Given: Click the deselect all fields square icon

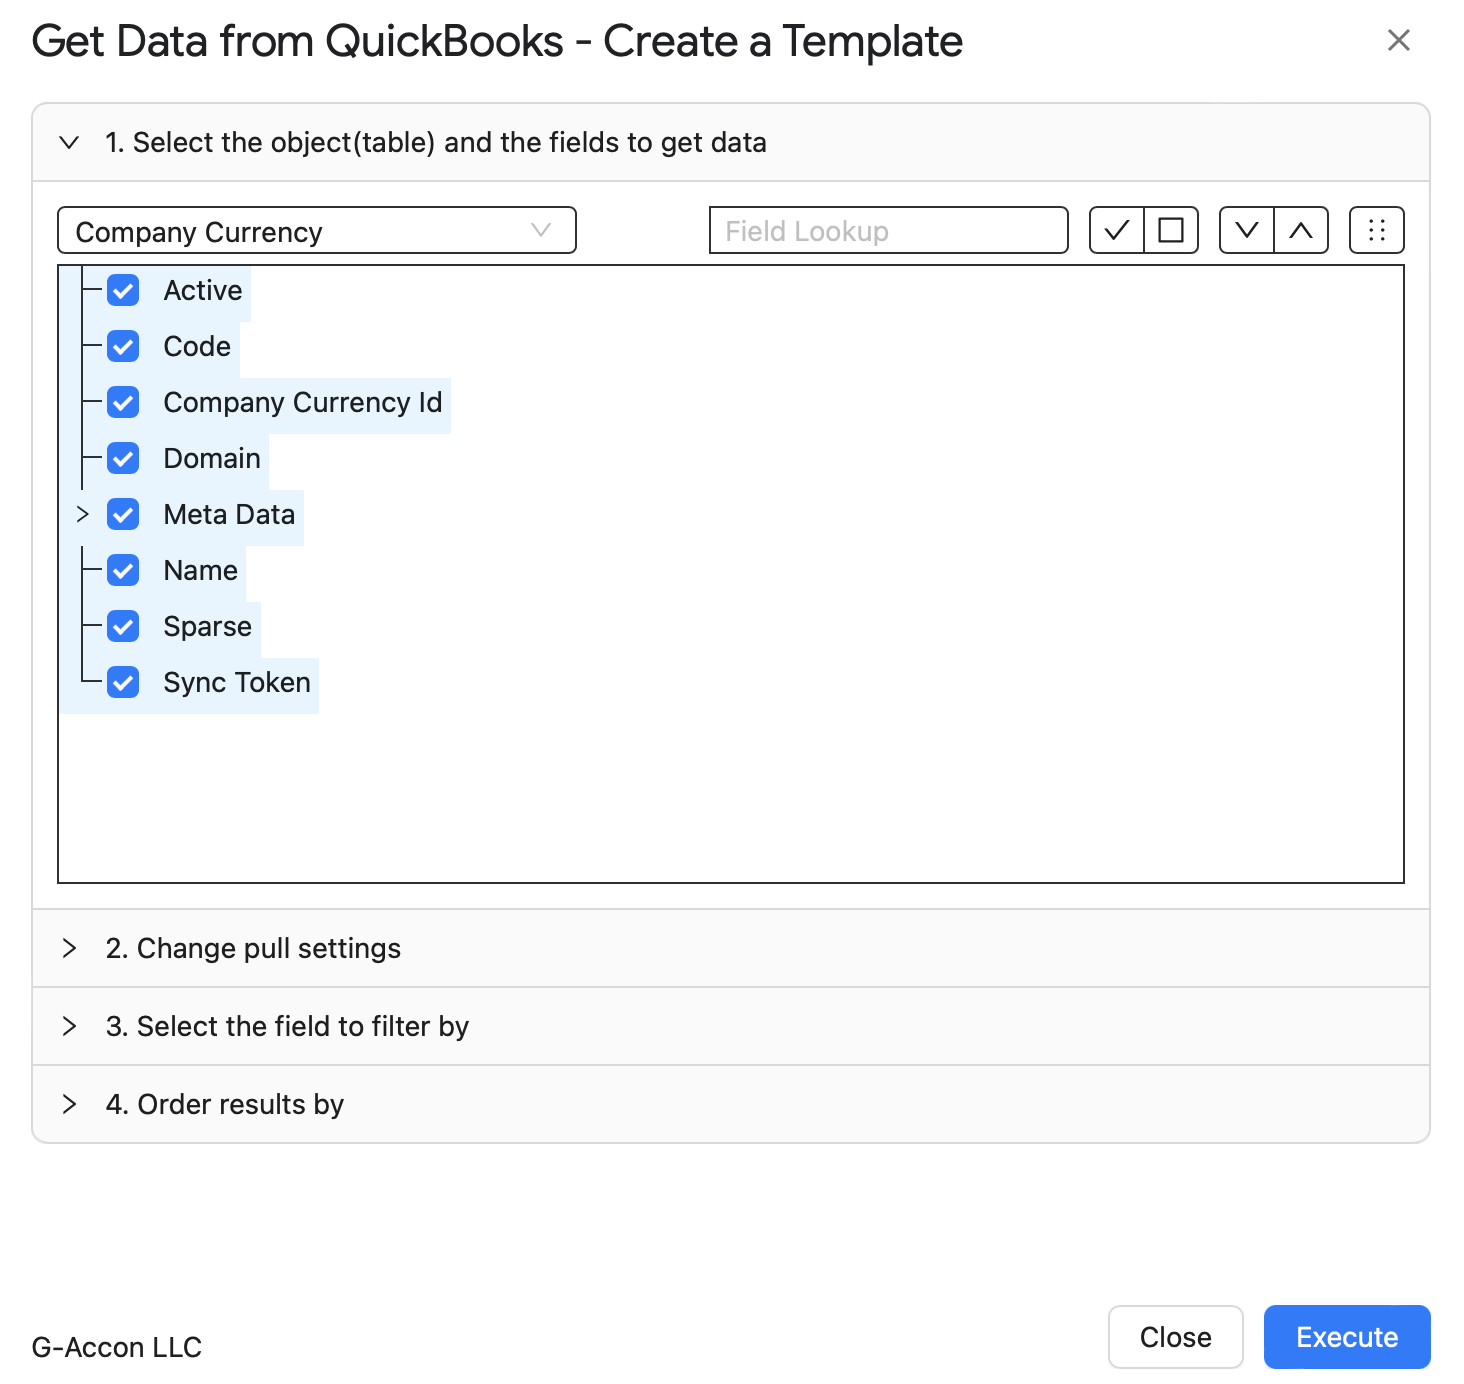Looking at the screenshot, I should (x=1171, y=231).
